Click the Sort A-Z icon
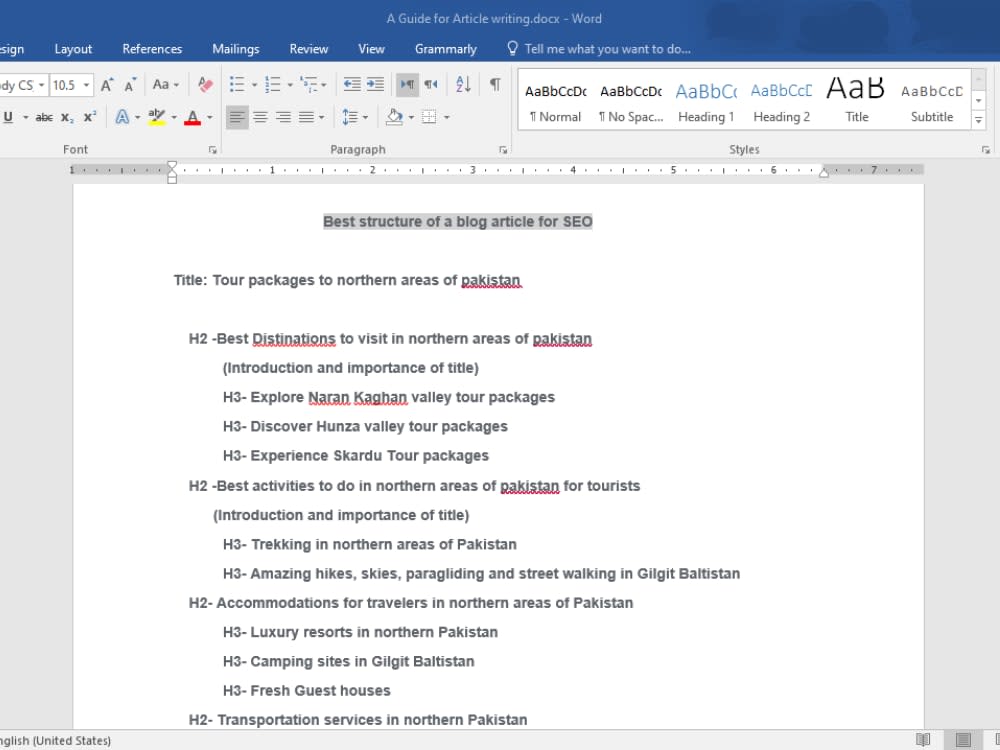Screen dimensions: 1000x750 coord(464,84)
